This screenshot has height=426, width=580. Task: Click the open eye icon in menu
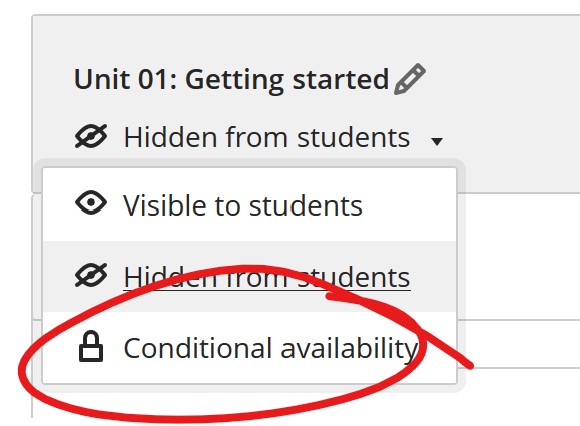click(91, 203)
